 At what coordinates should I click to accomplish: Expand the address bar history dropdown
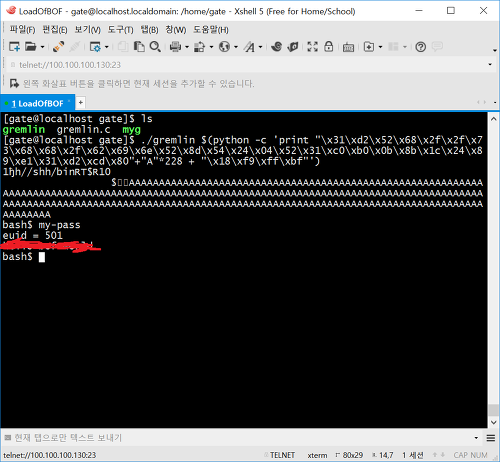(490, 65)
